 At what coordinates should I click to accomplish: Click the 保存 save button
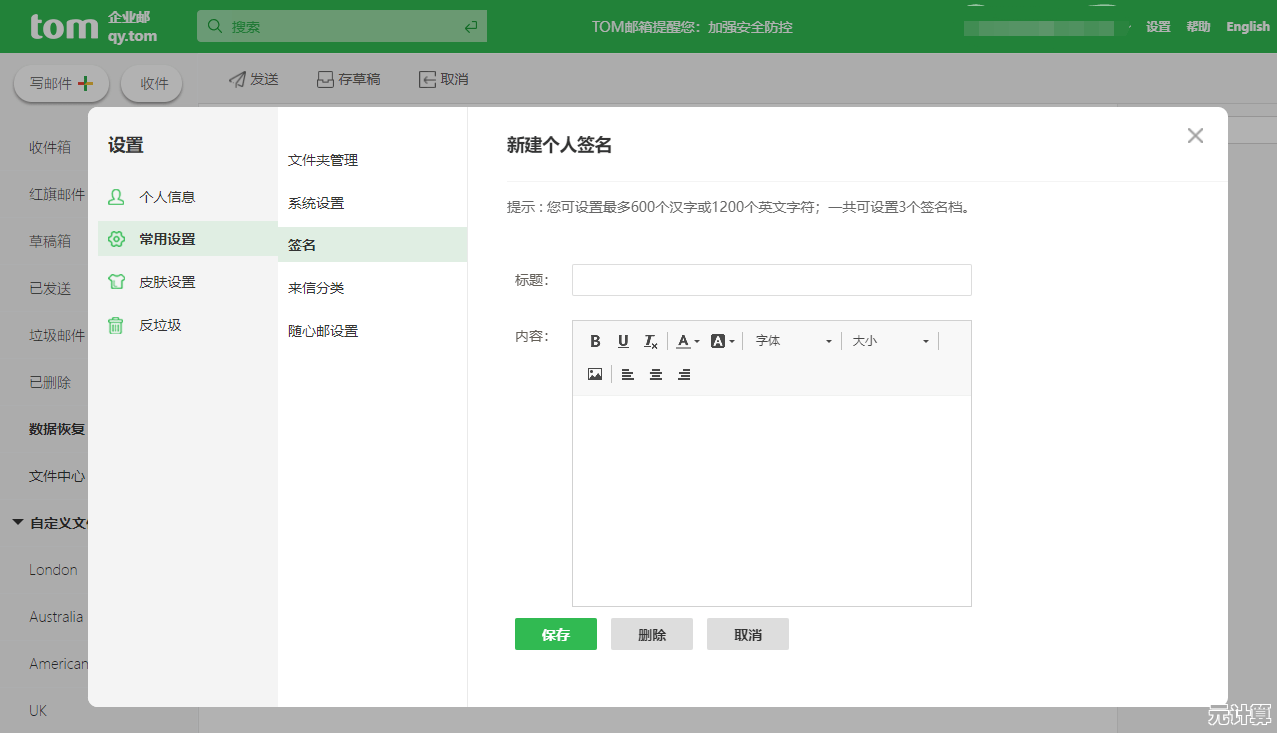tap(555, 633)
